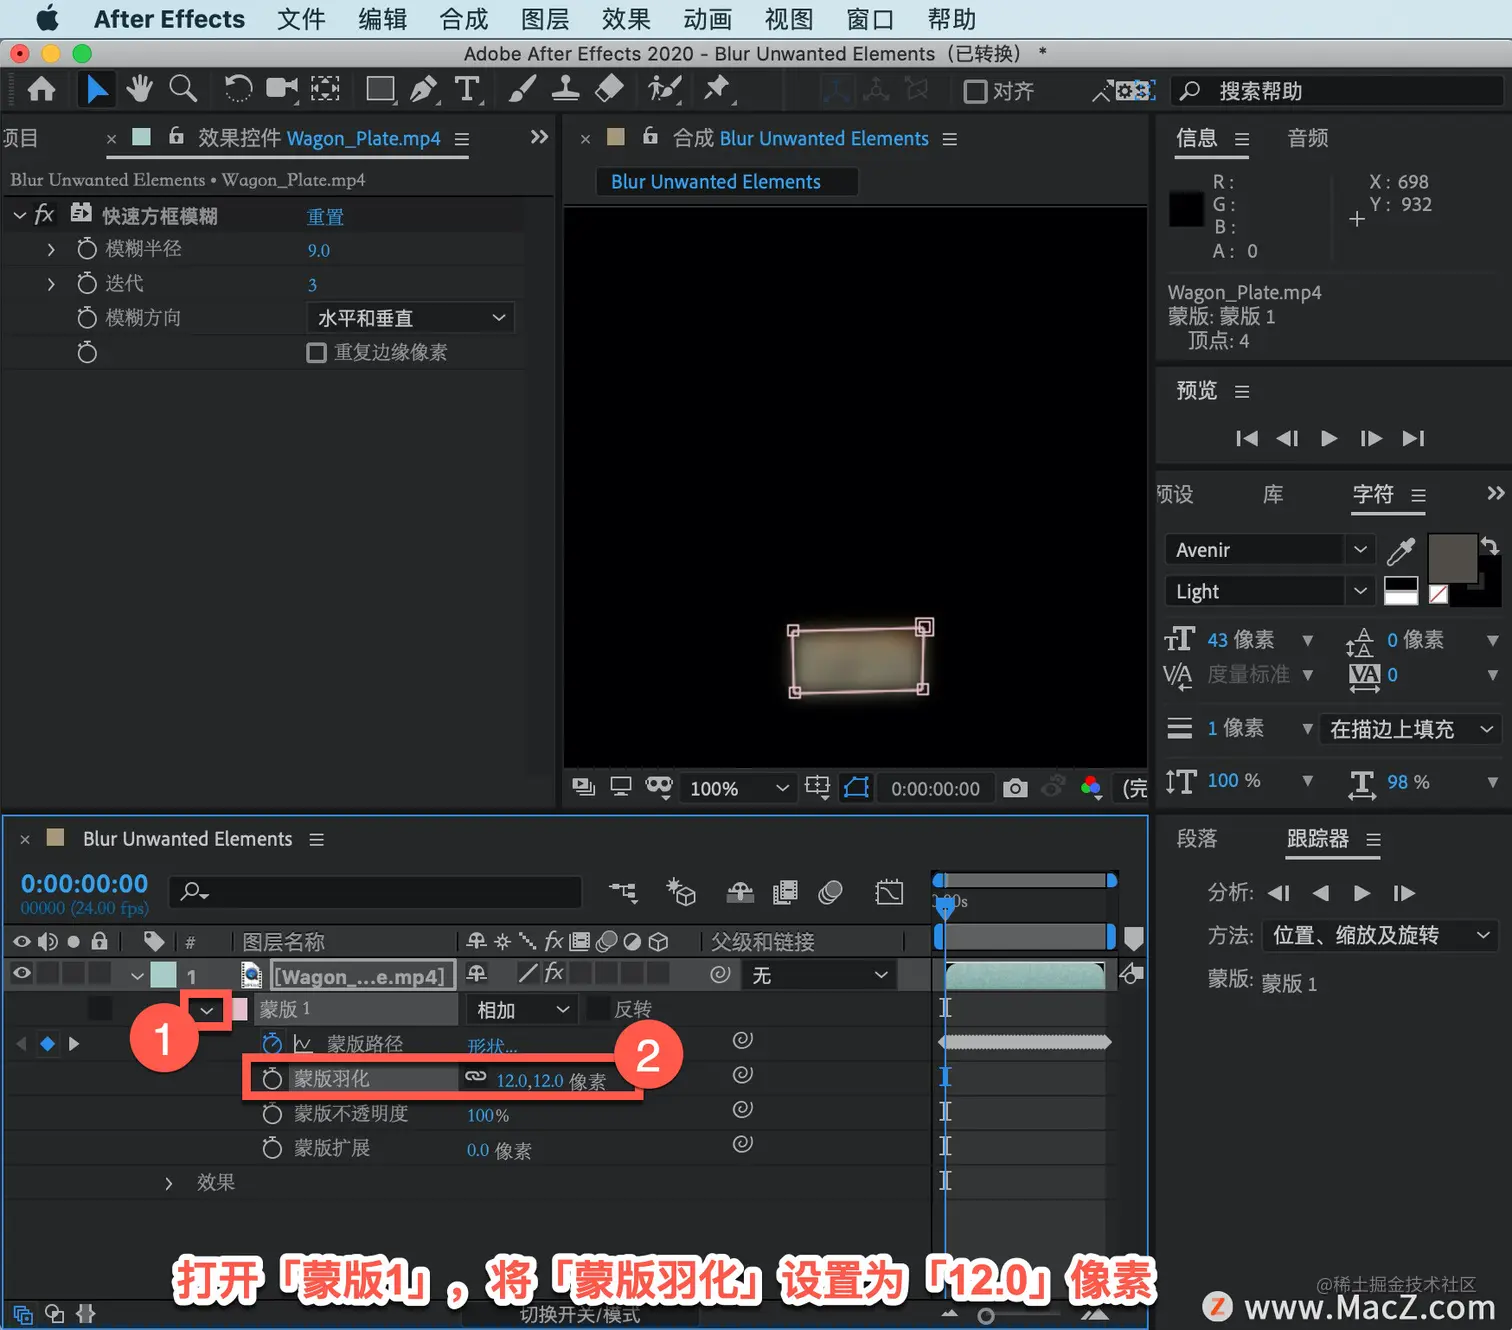Switch to the 音频 panel tab
Image resolution: width=1512 pixels, height=1330 pixels.
(x=1308, y=138)
